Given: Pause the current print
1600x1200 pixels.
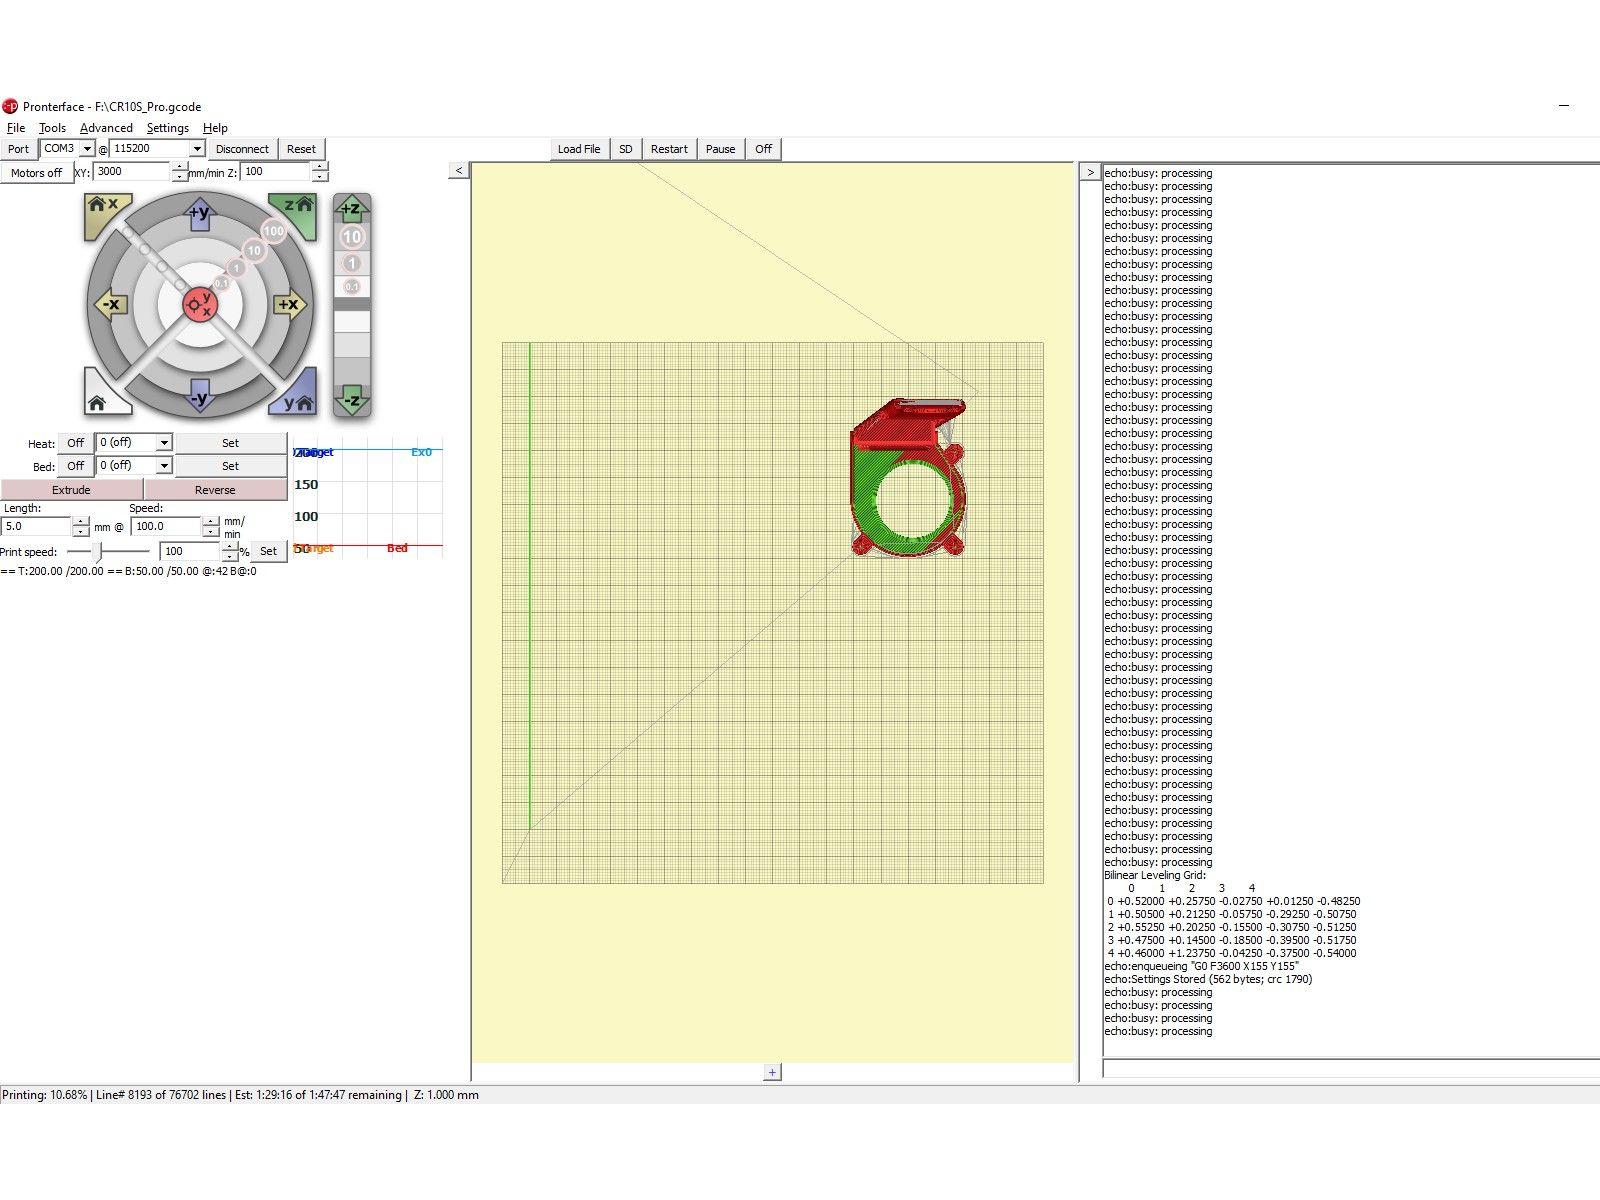Looking at the screenshot, I should [x=720, y=149].
